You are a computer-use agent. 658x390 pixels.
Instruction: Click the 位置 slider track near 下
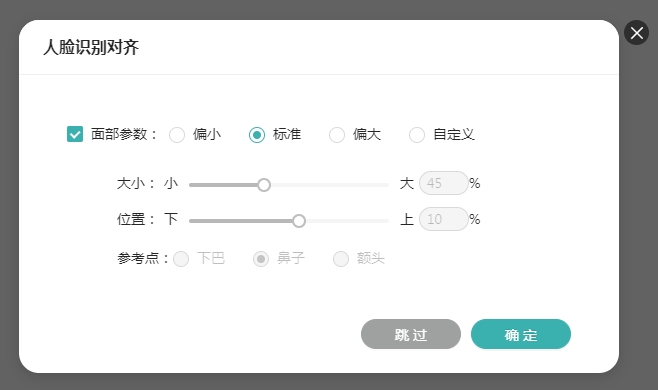tap(199, 221)
